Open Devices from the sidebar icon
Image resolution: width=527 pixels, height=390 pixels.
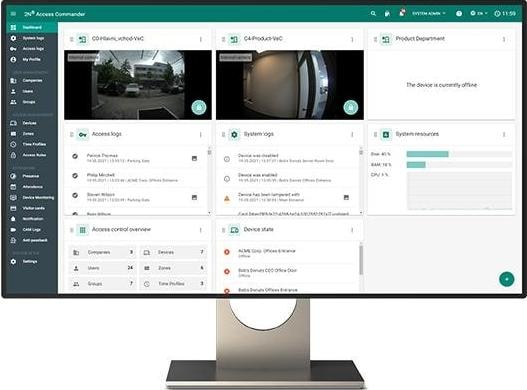pos(13,123)
